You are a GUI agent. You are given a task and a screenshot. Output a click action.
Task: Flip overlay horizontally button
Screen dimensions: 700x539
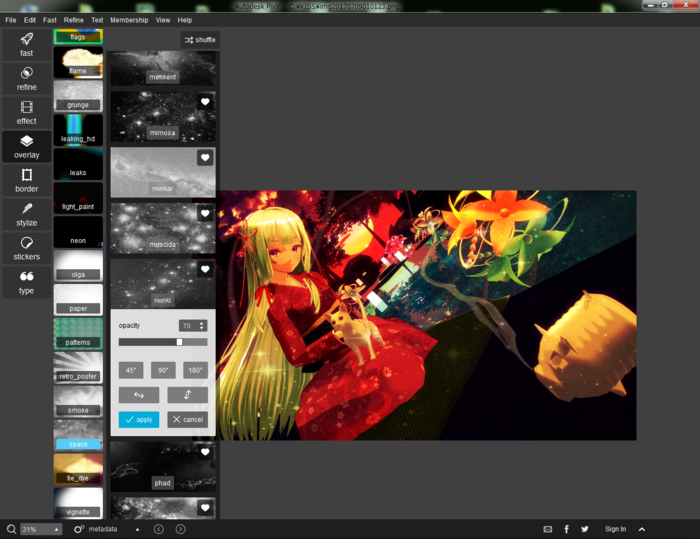(x=139, y=395)
